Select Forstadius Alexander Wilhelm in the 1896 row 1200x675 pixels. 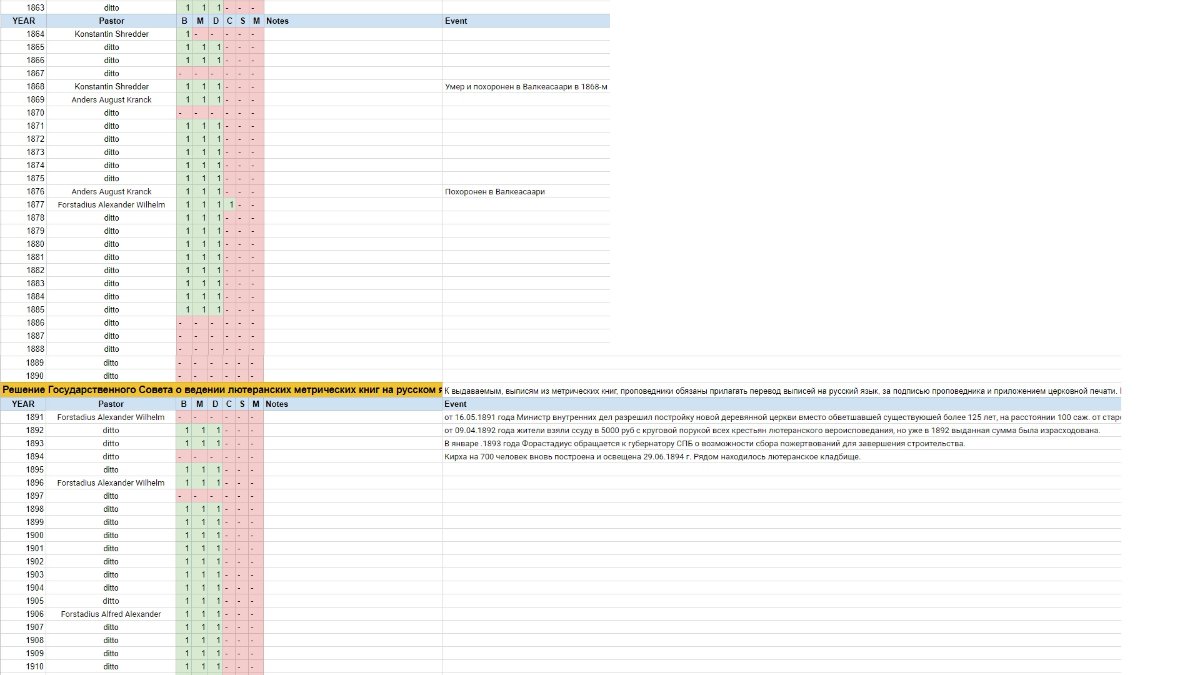tap(111, 482)
